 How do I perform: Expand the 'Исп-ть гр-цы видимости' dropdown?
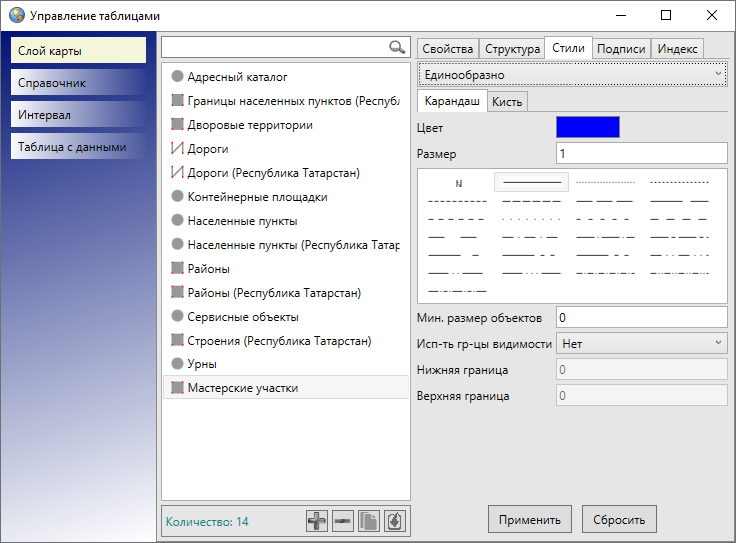[642, 343]
